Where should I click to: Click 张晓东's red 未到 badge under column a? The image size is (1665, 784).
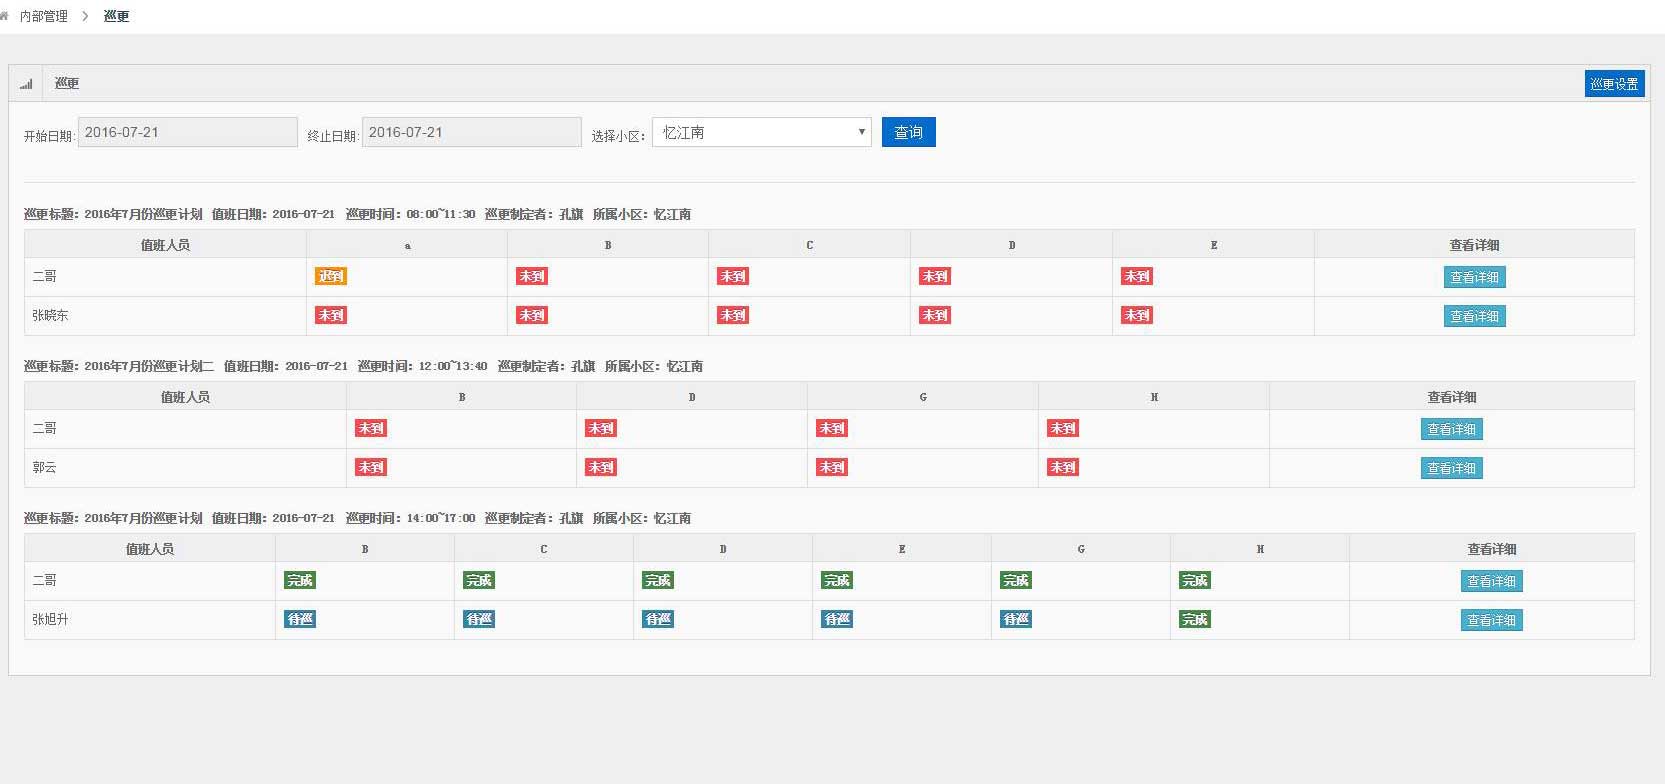[331, 315]
